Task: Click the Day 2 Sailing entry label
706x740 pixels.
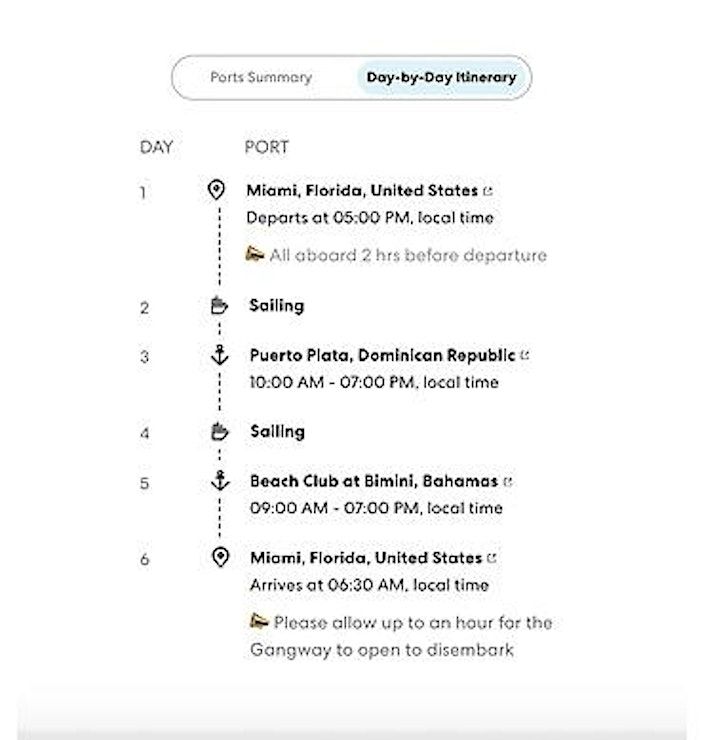Action: [x=277, y=306]
